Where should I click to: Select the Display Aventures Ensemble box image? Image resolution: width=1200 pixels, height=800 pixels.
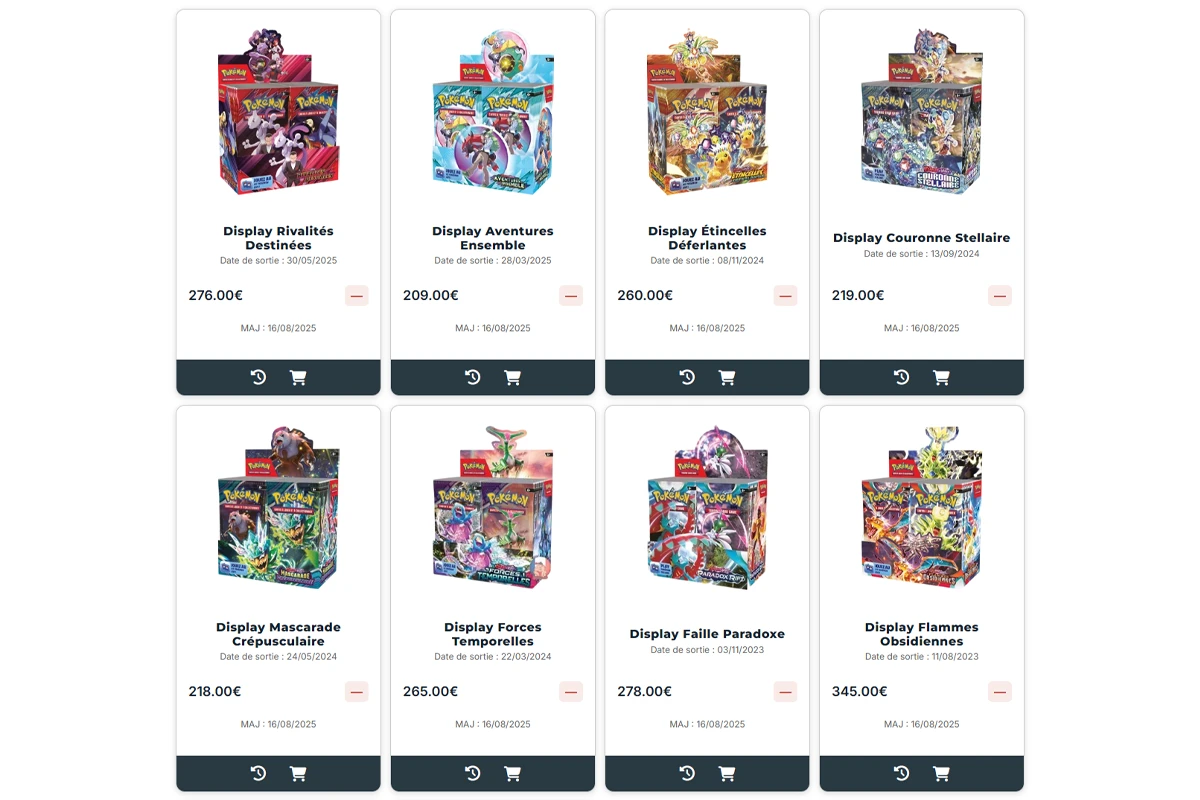(x=493, y=112)
